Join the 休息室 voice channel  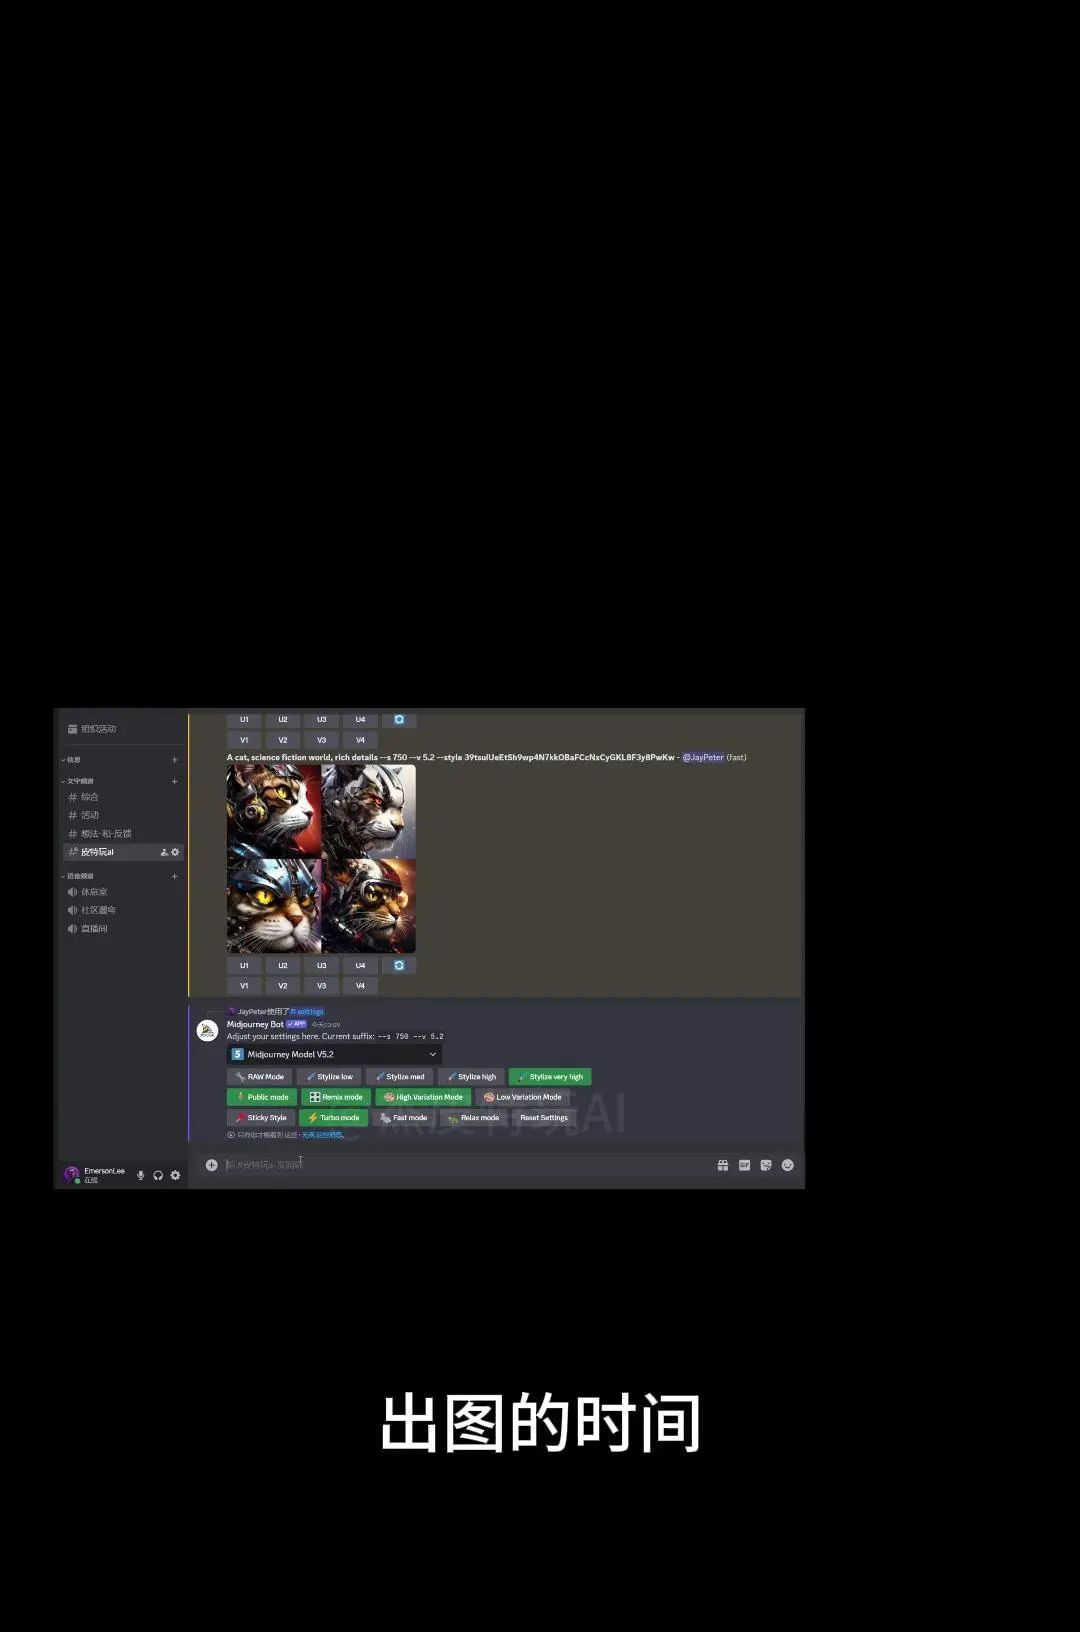tap(94, 892)
